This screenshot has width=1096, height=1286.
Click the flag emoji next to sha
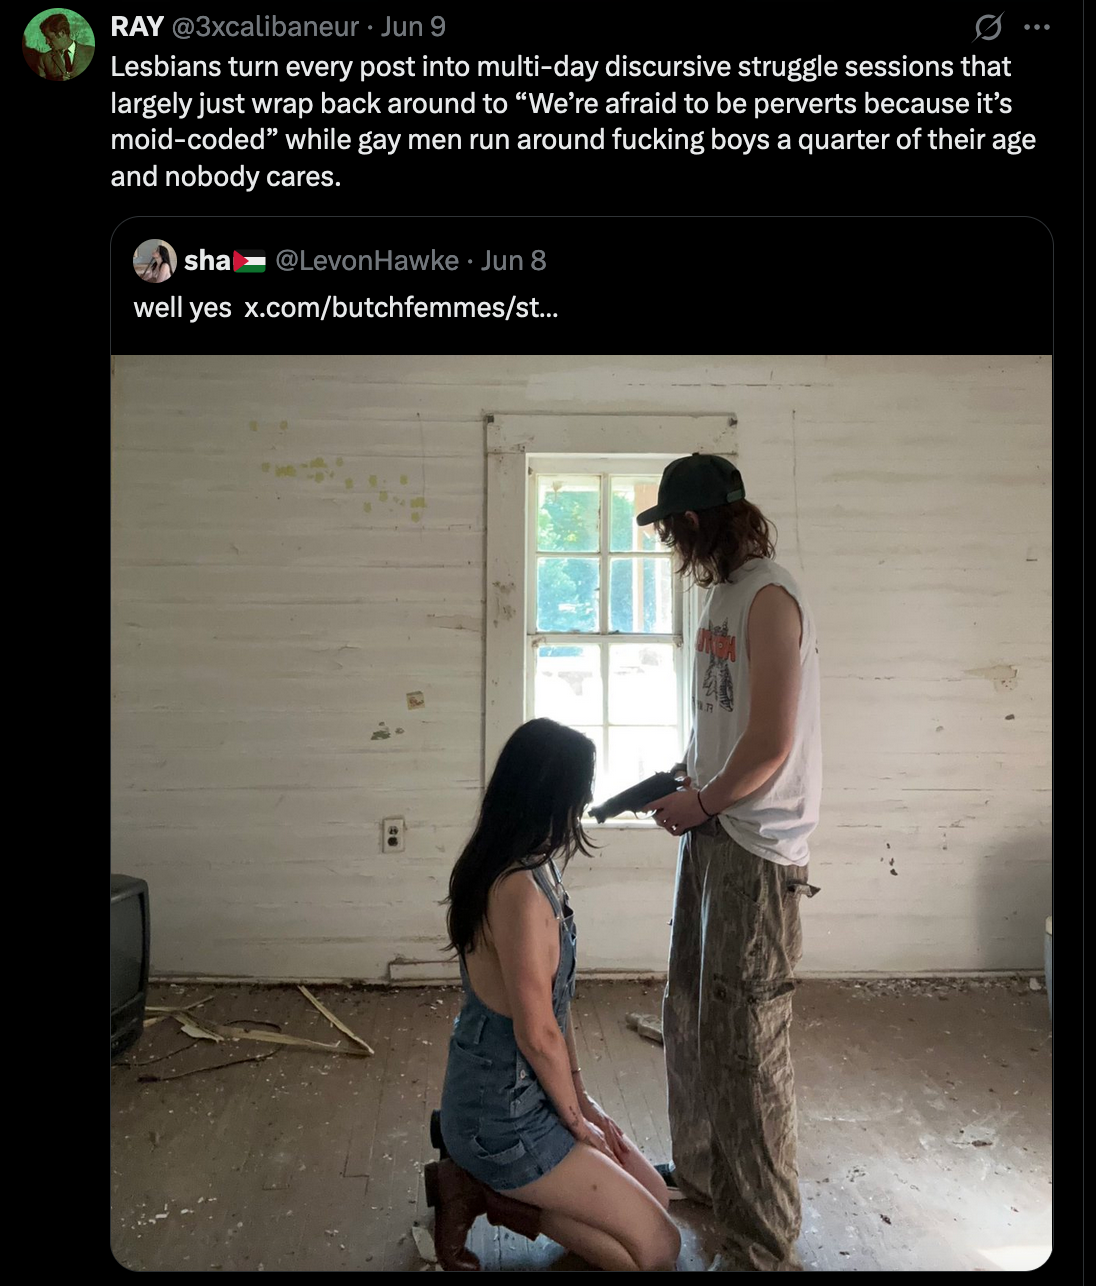[250, 262]
